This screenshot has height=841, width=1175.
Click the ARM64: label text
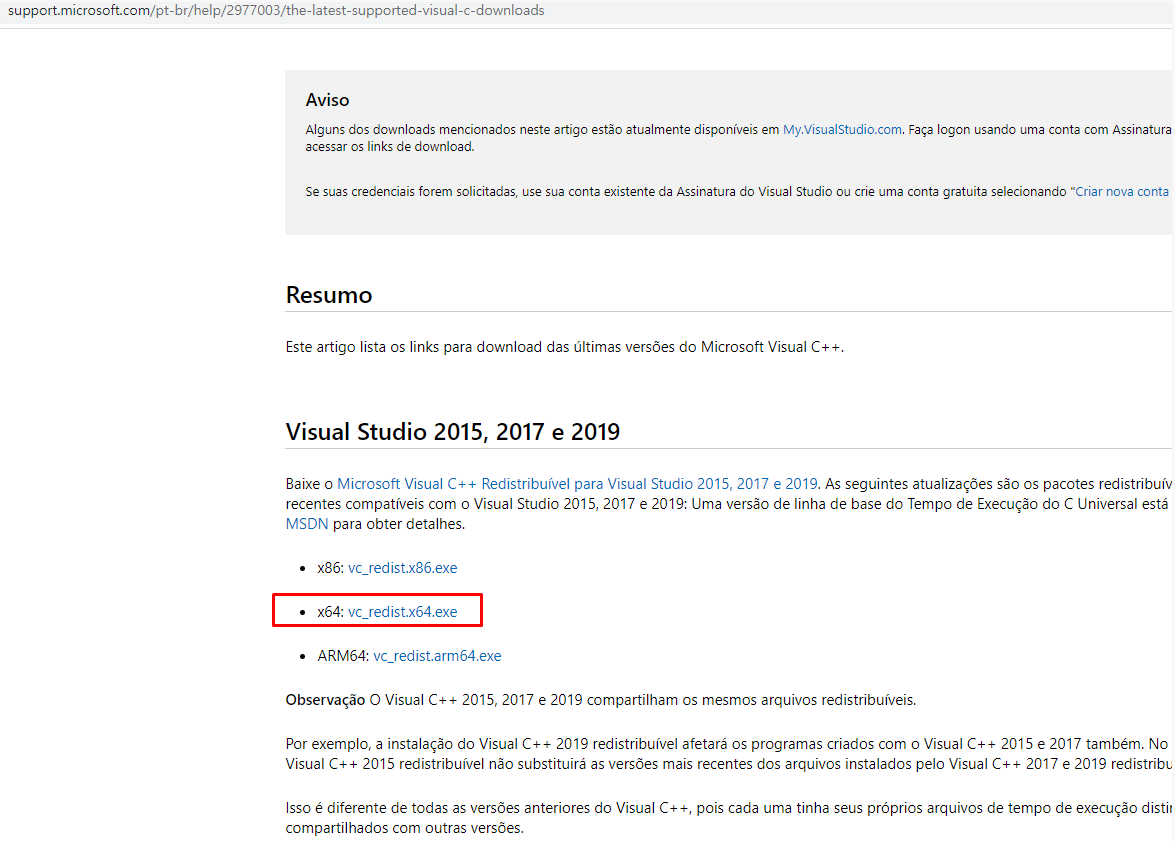(343, 657)
